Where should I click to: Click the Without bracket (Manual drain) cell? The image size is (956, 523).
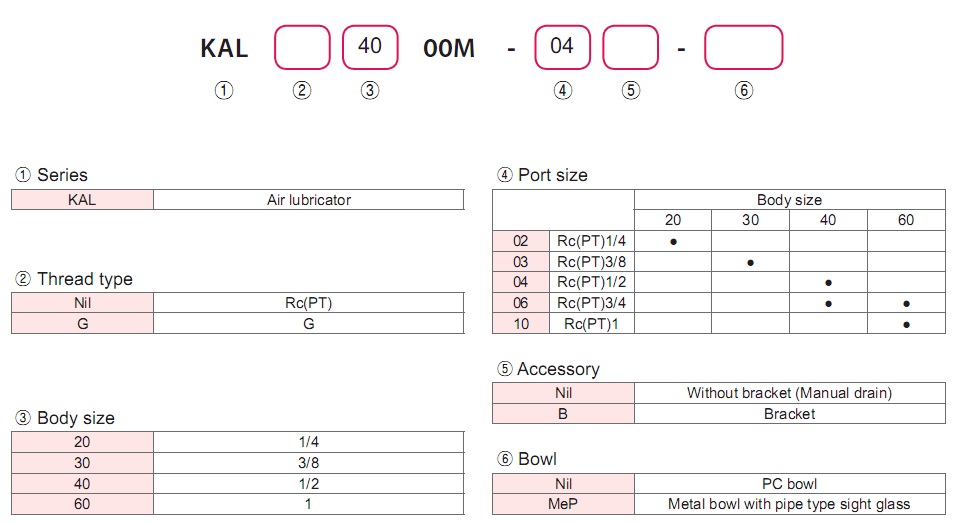tap(789, 393)
